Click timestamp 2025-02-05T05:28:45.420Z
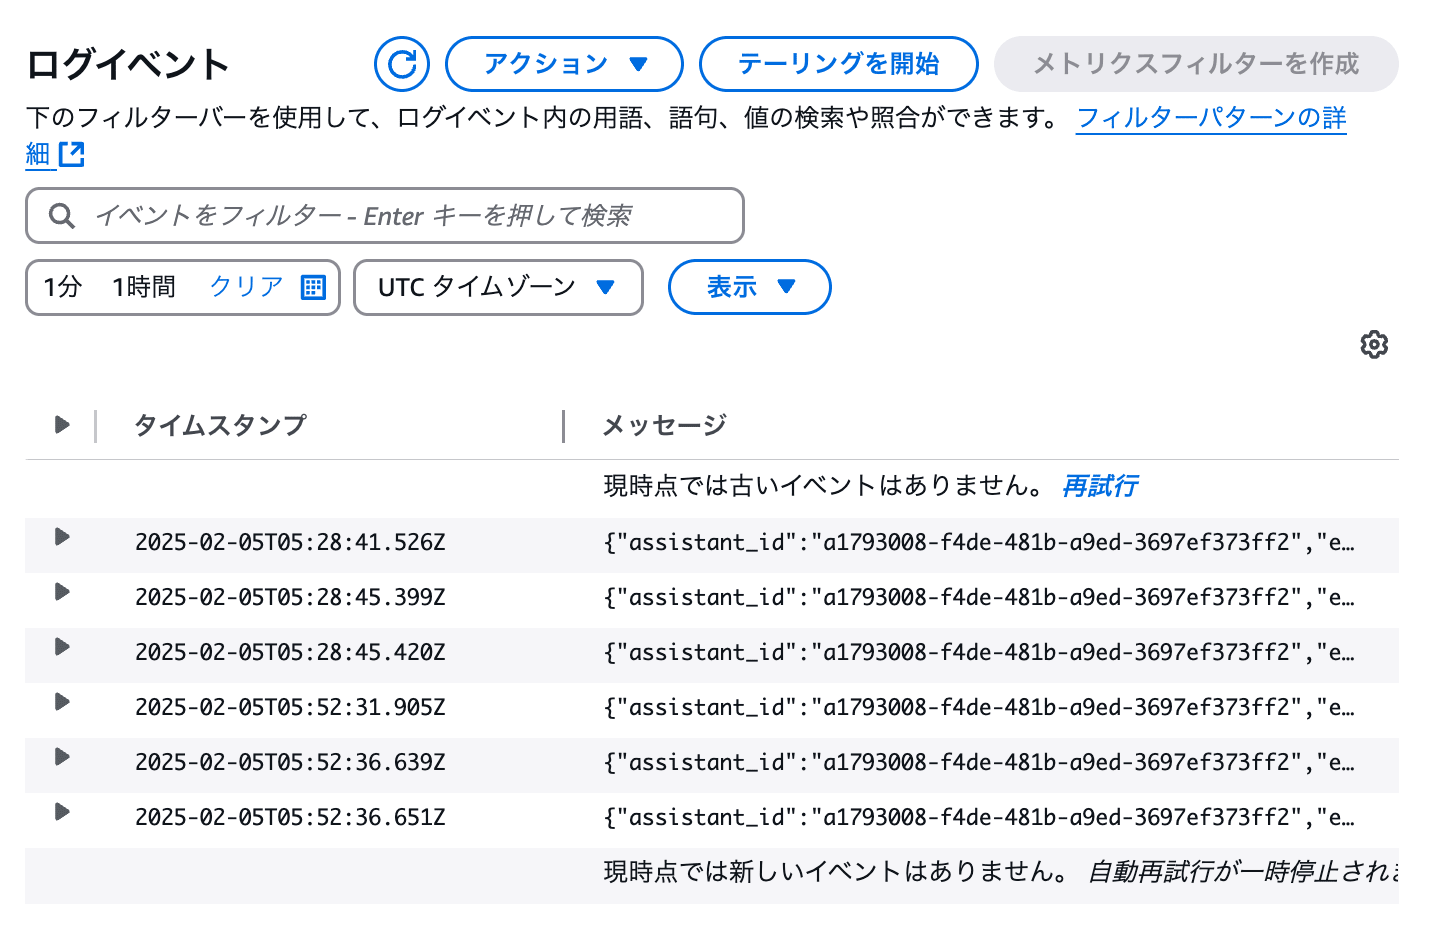 [x=290, y=652]
